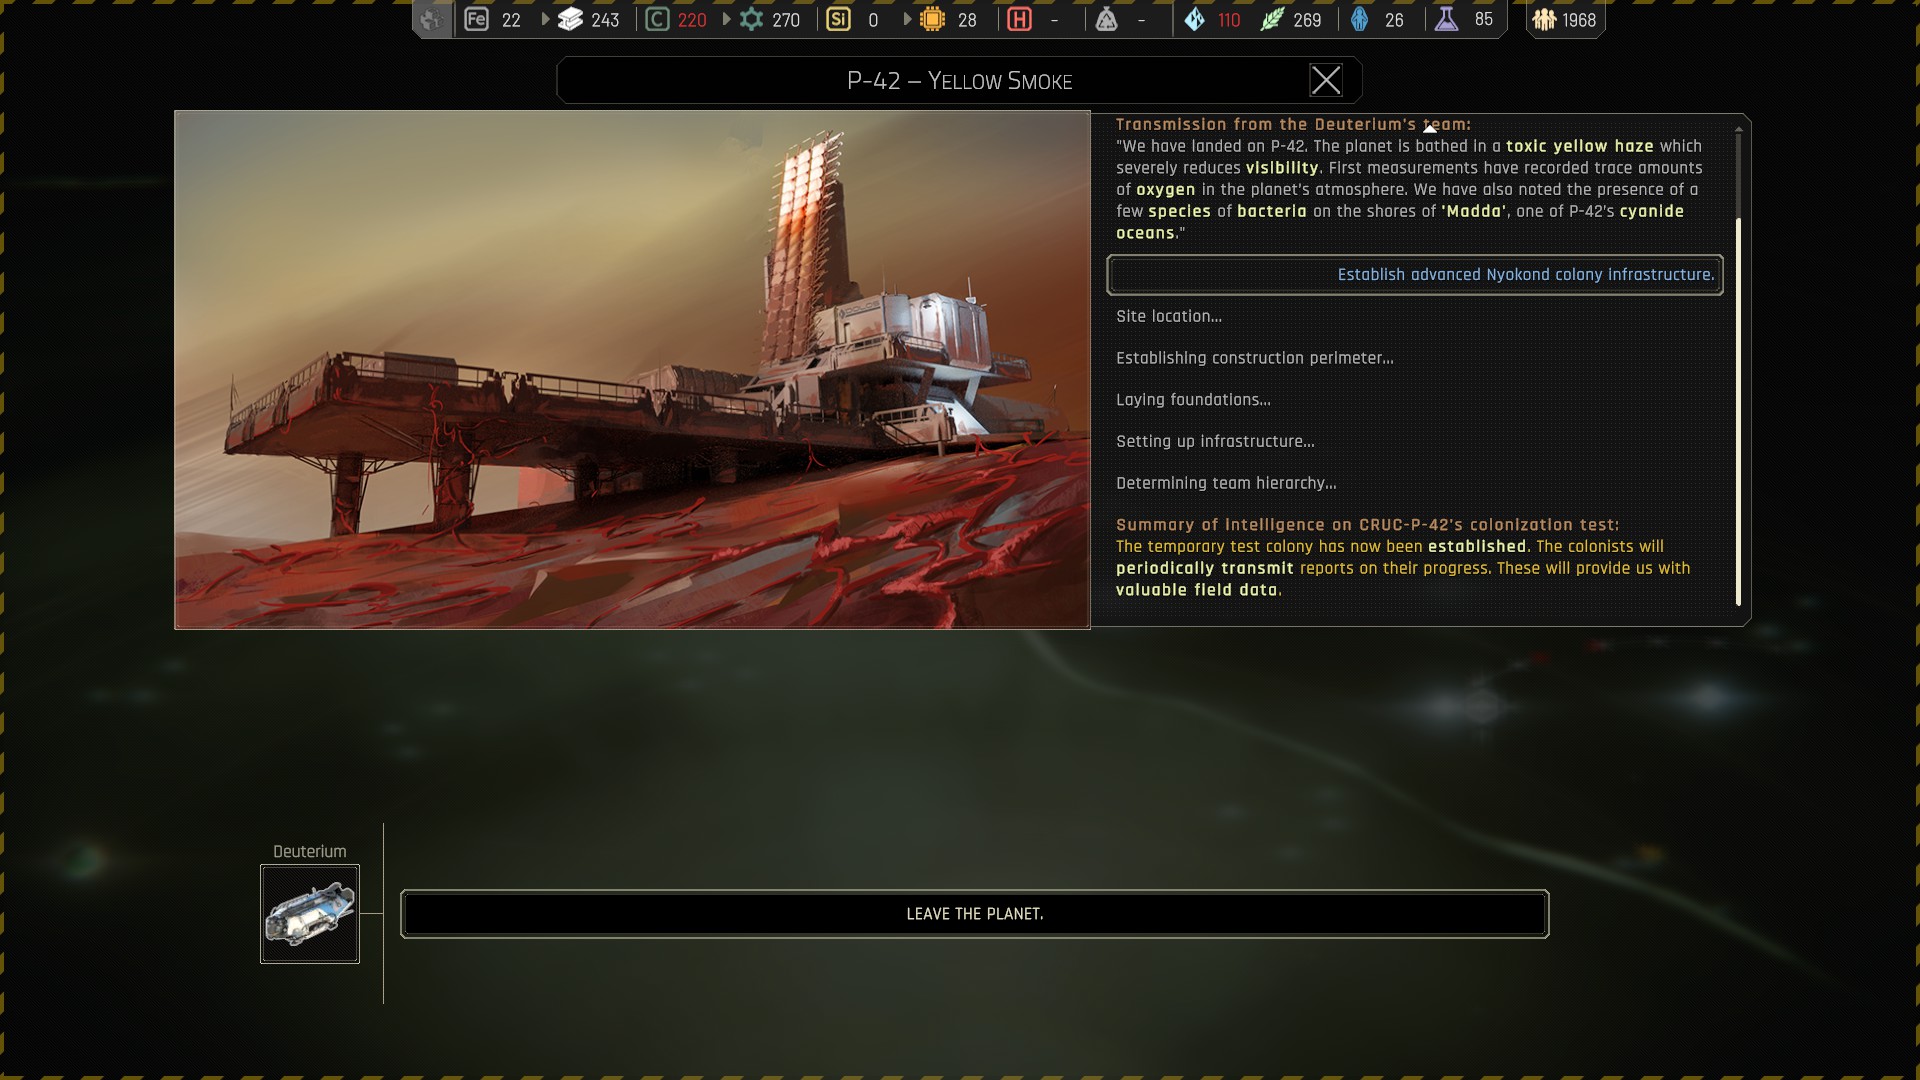Click the orange electronics chip icon
This screenshot has height=1080, width=1920.
(932, 19)
